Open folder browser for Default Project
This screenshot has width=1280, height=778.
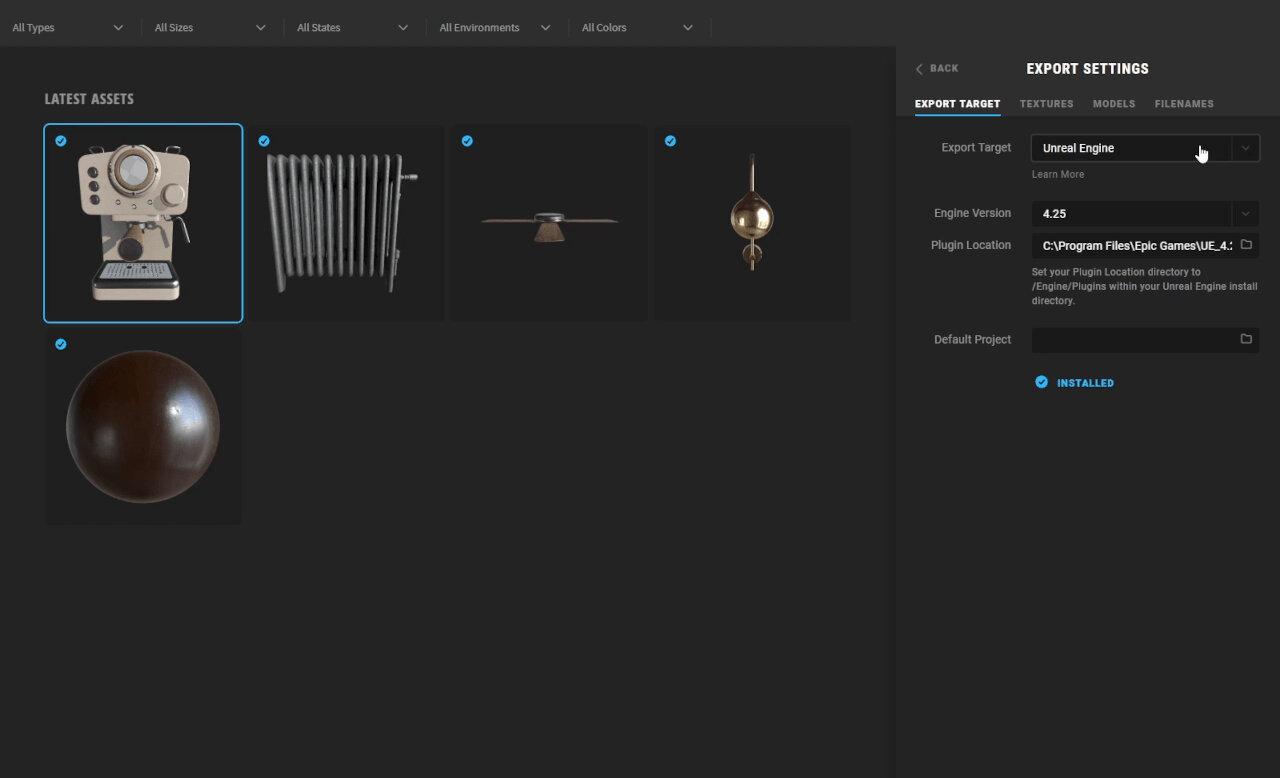tap(1246, 339)
